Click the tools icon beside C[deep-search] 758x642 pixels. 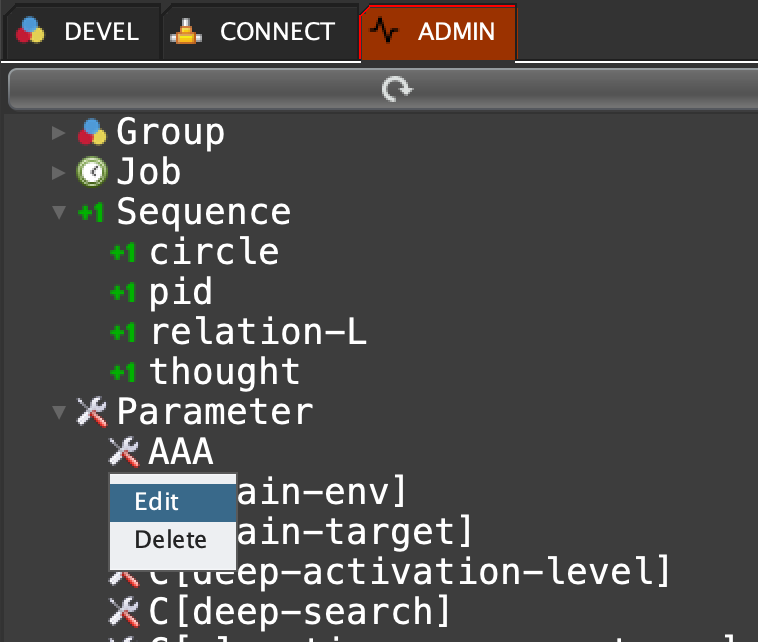pyautogui.click(x=124, y=610)
